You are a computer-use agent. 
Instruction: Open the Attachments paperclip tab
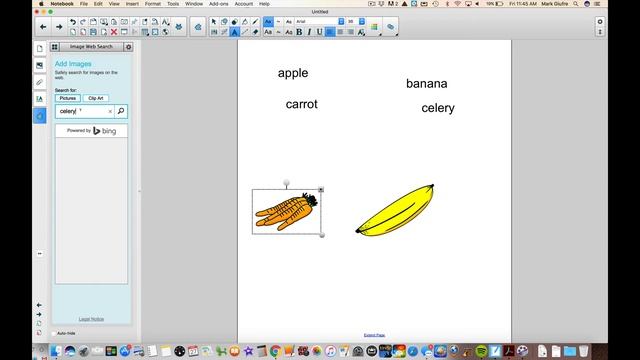(x=40, y=82)
